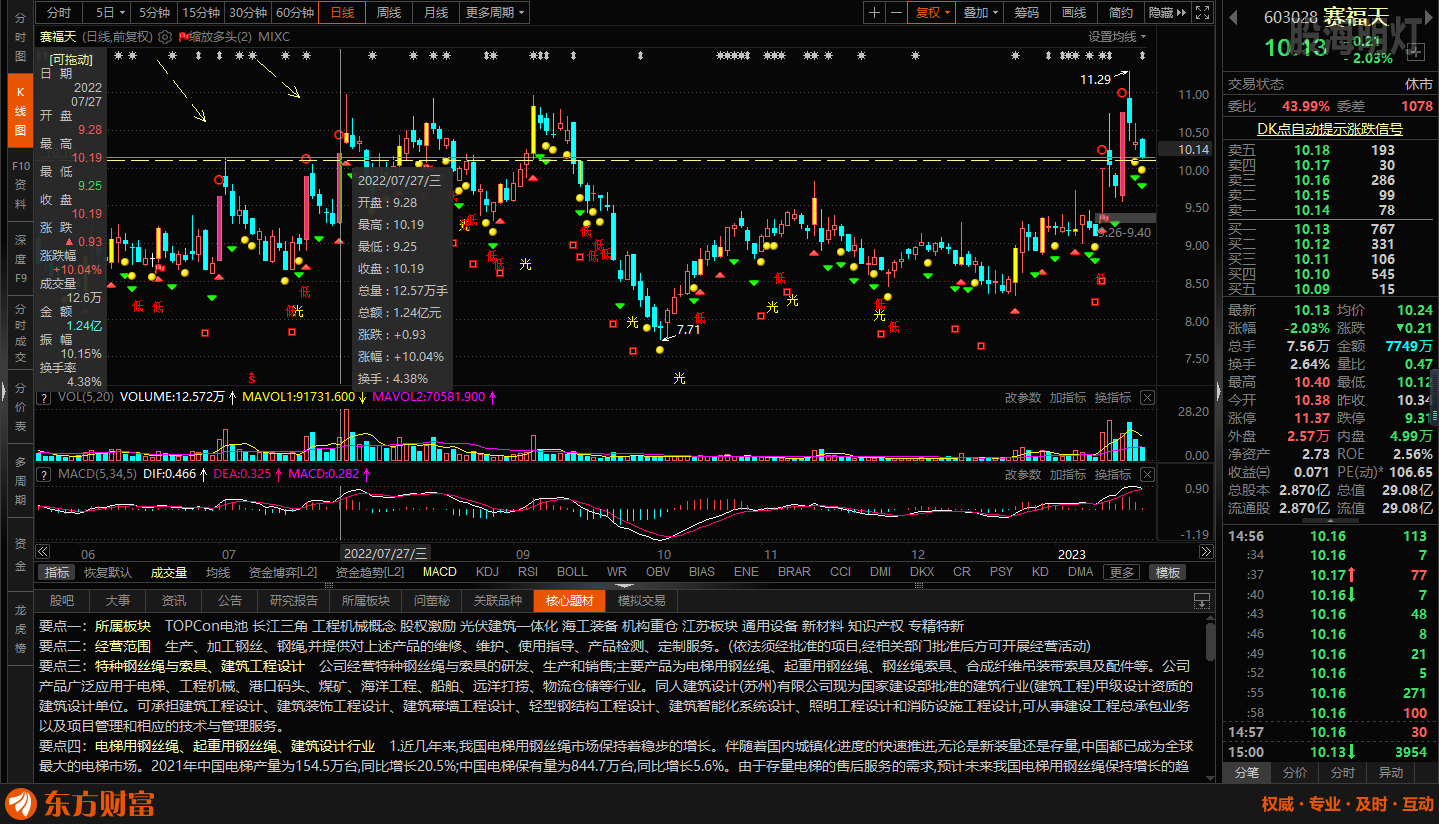1439x824 pixels.
Task: Toggle 资金趋势[L2] indicator
Action: tap(370, 572)
